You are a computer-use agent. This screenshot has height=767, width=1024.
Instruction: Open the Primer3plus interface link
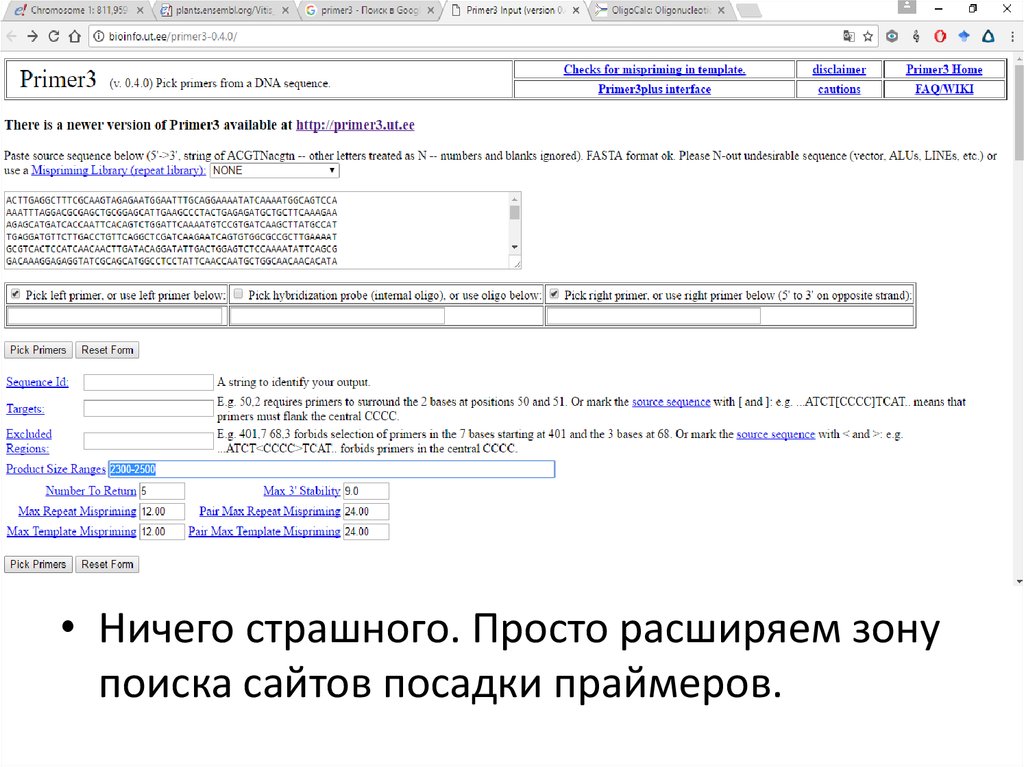654,89
